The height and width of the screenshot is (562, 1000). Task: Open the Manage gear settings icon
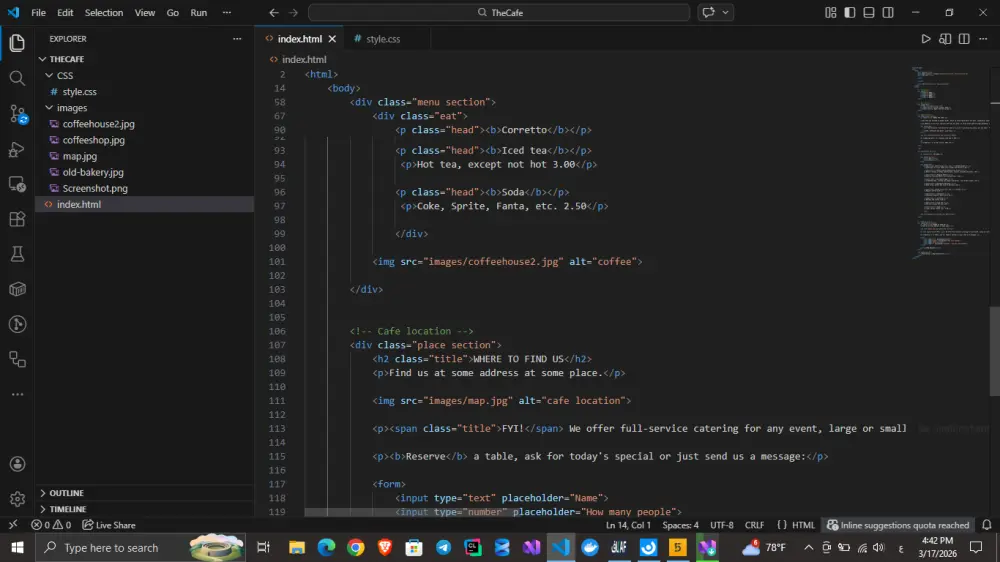(17, 498)
